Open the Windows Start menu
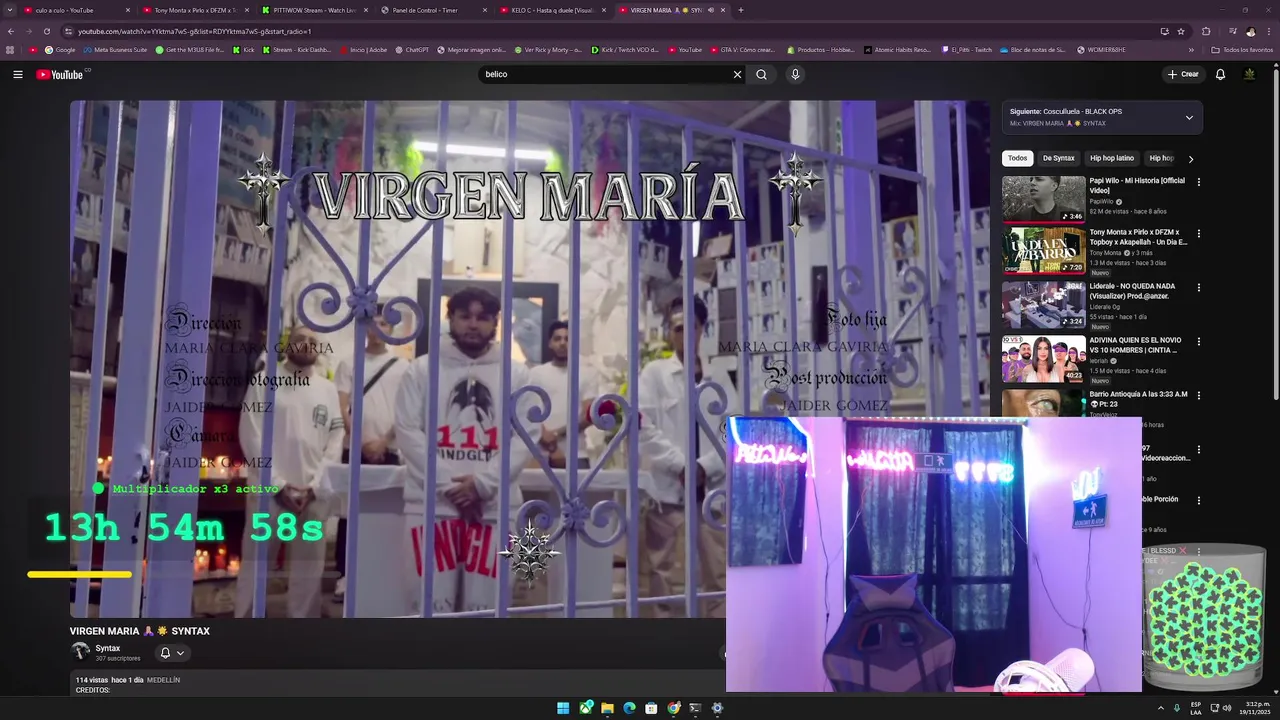The width and height of the screenshot is (1280, 720). (x=563, y=708)
